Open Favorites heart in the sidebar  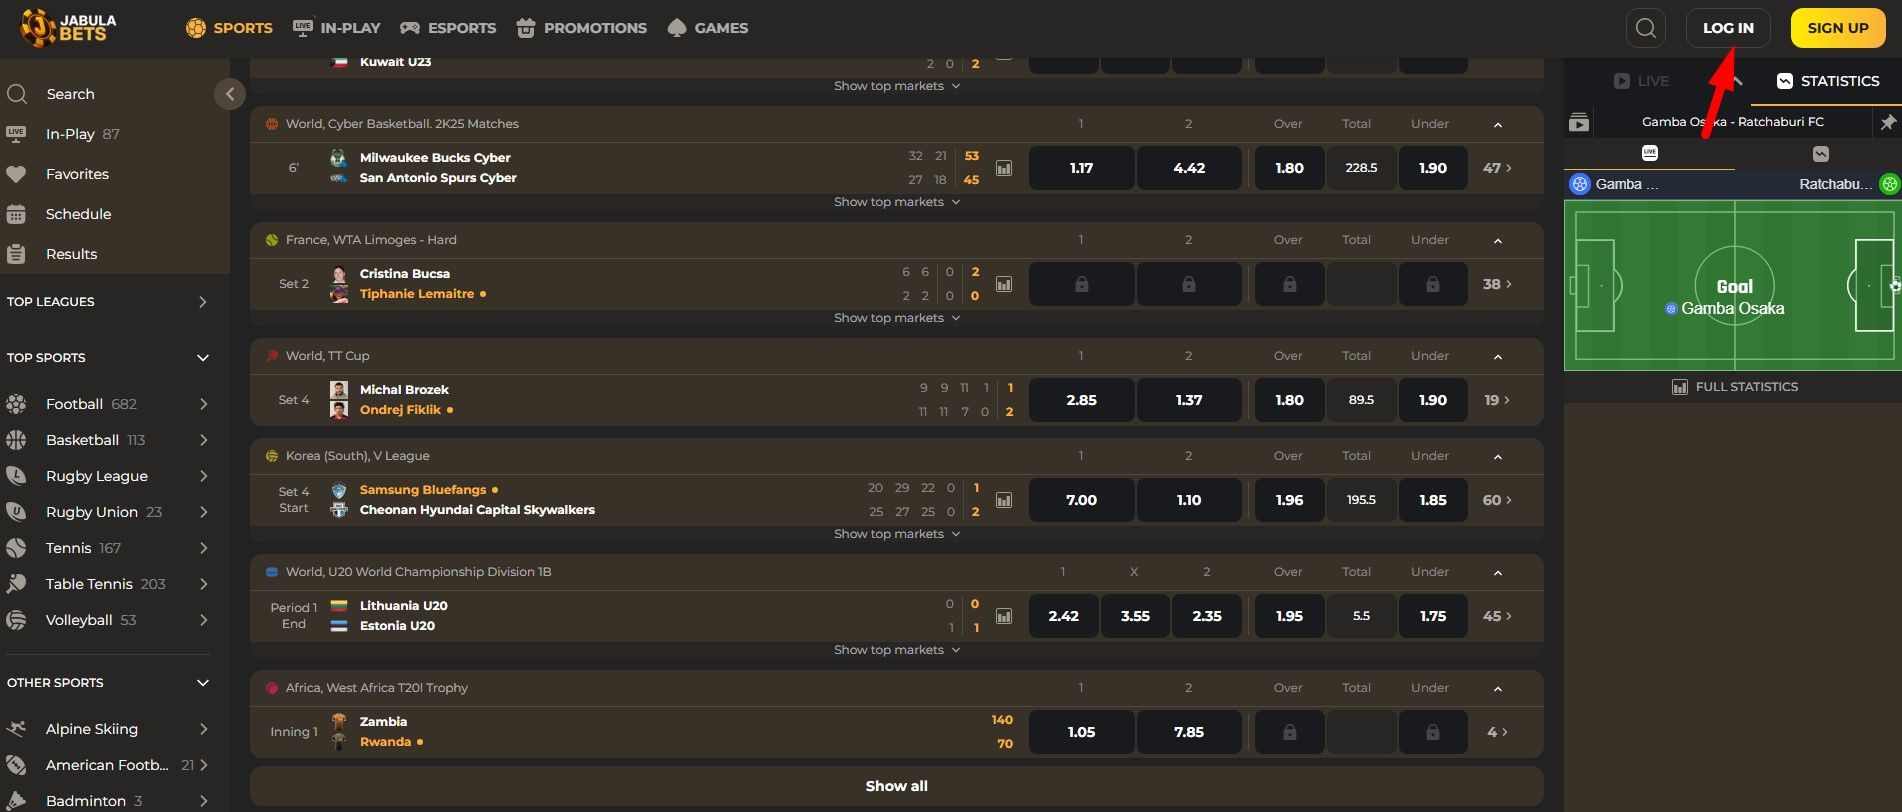tap(17, 174)
